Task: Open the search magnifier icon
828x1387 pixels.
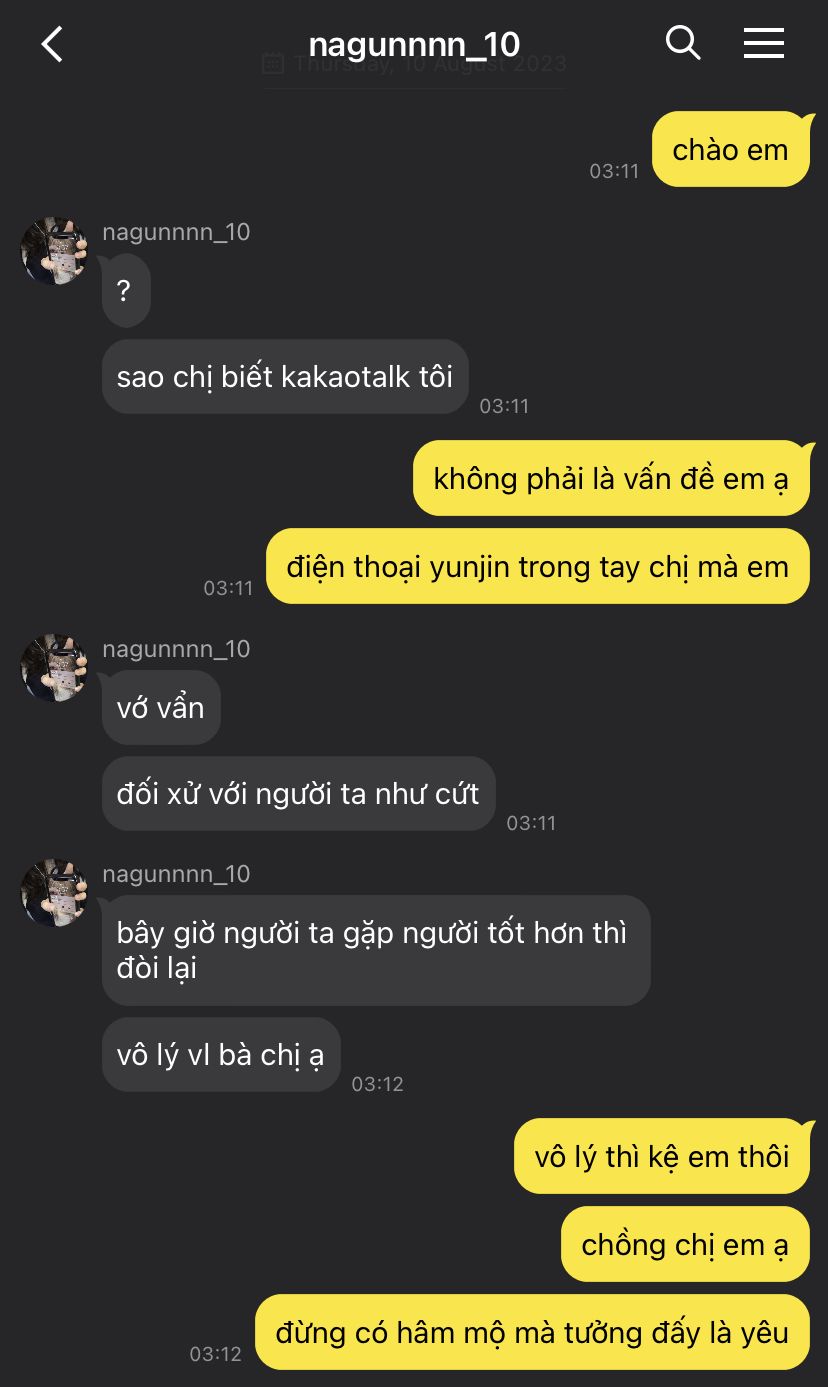Action: (x=683, y=43)
